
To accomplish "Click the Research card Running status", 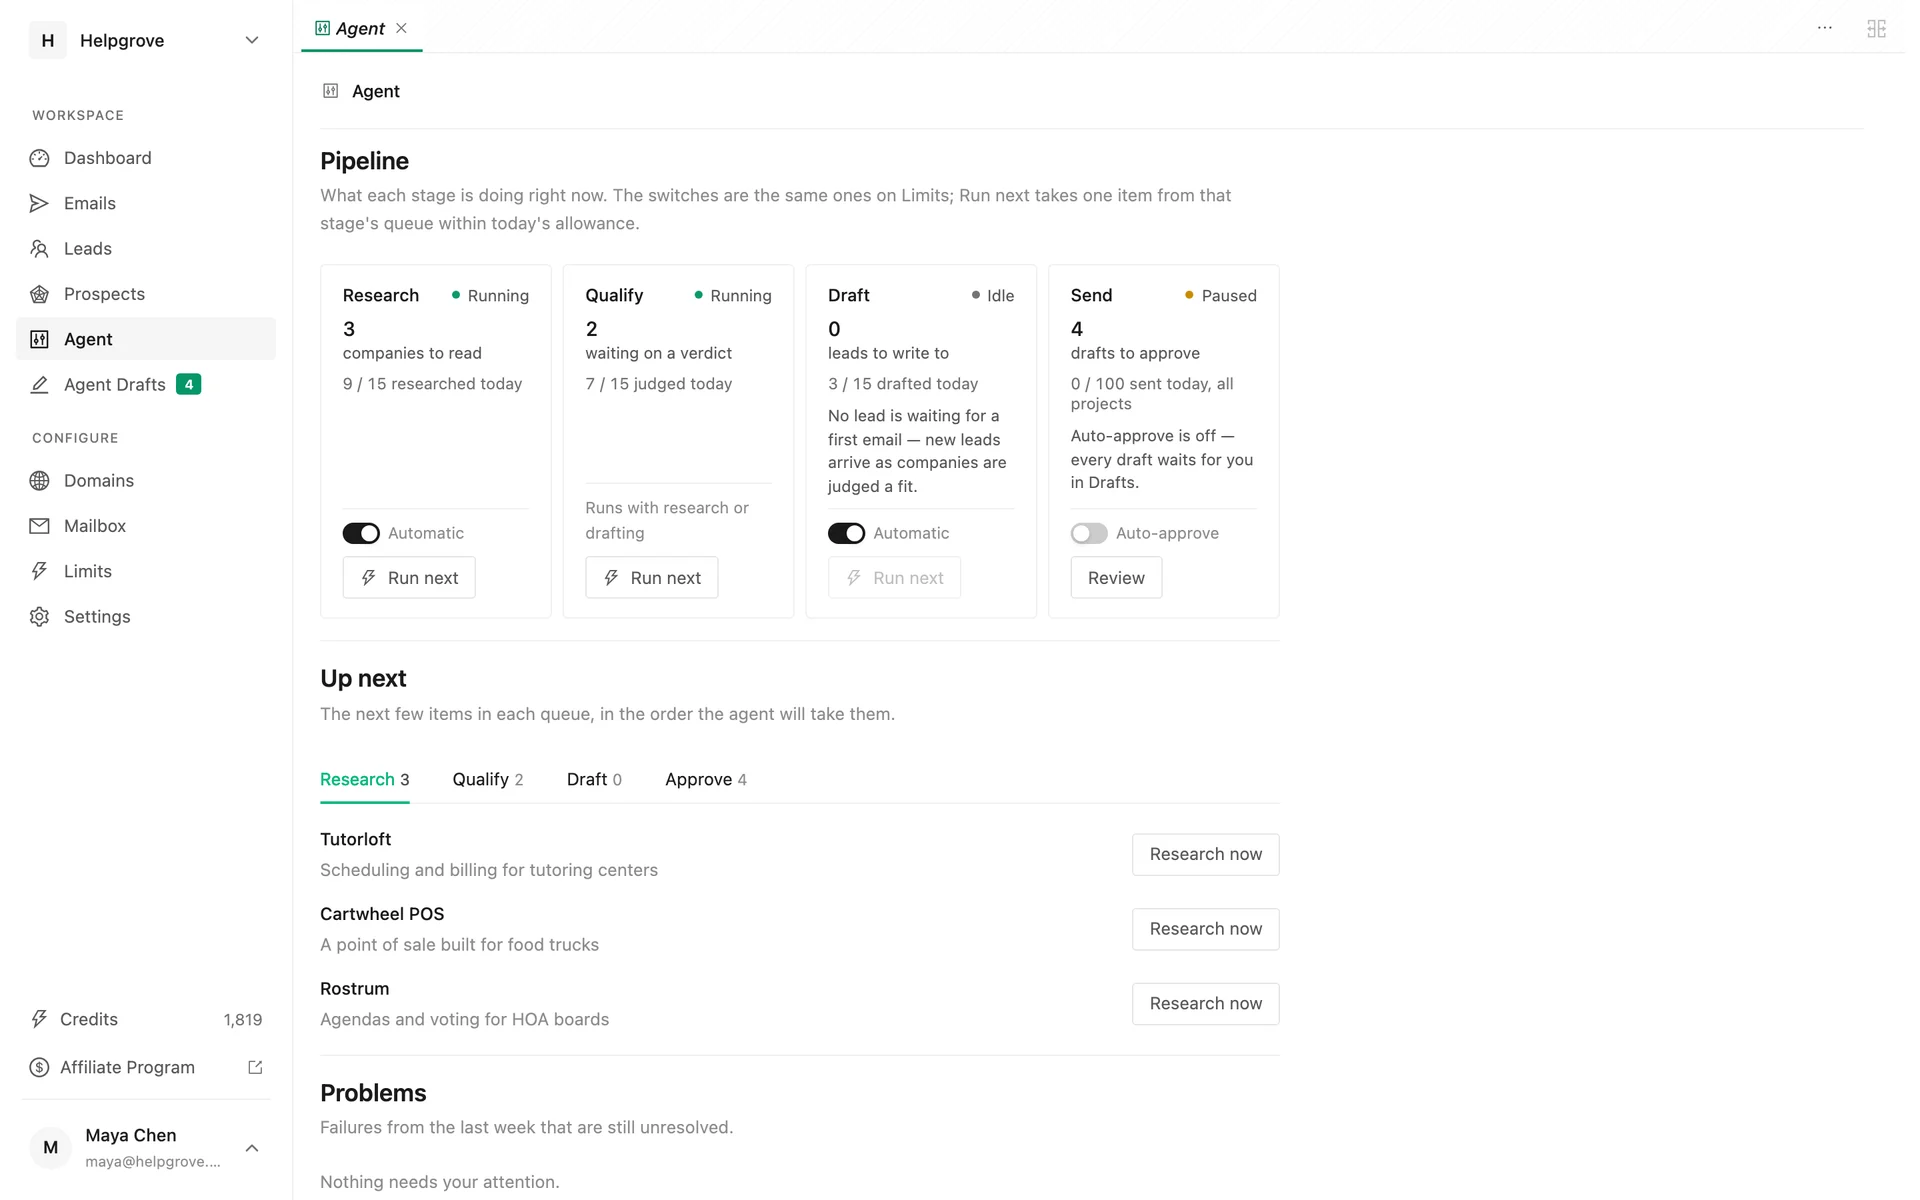I will click(x=490, y=295).
